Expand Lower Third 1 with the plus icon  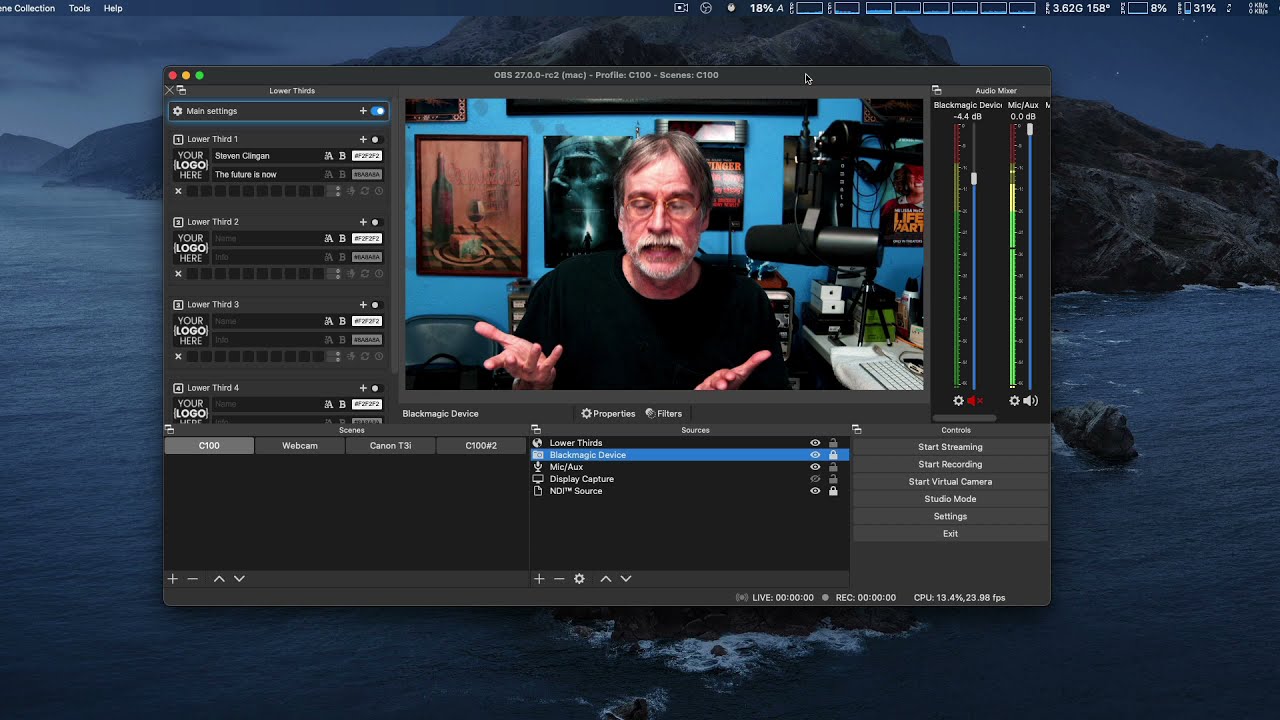[x=363, y=139]
